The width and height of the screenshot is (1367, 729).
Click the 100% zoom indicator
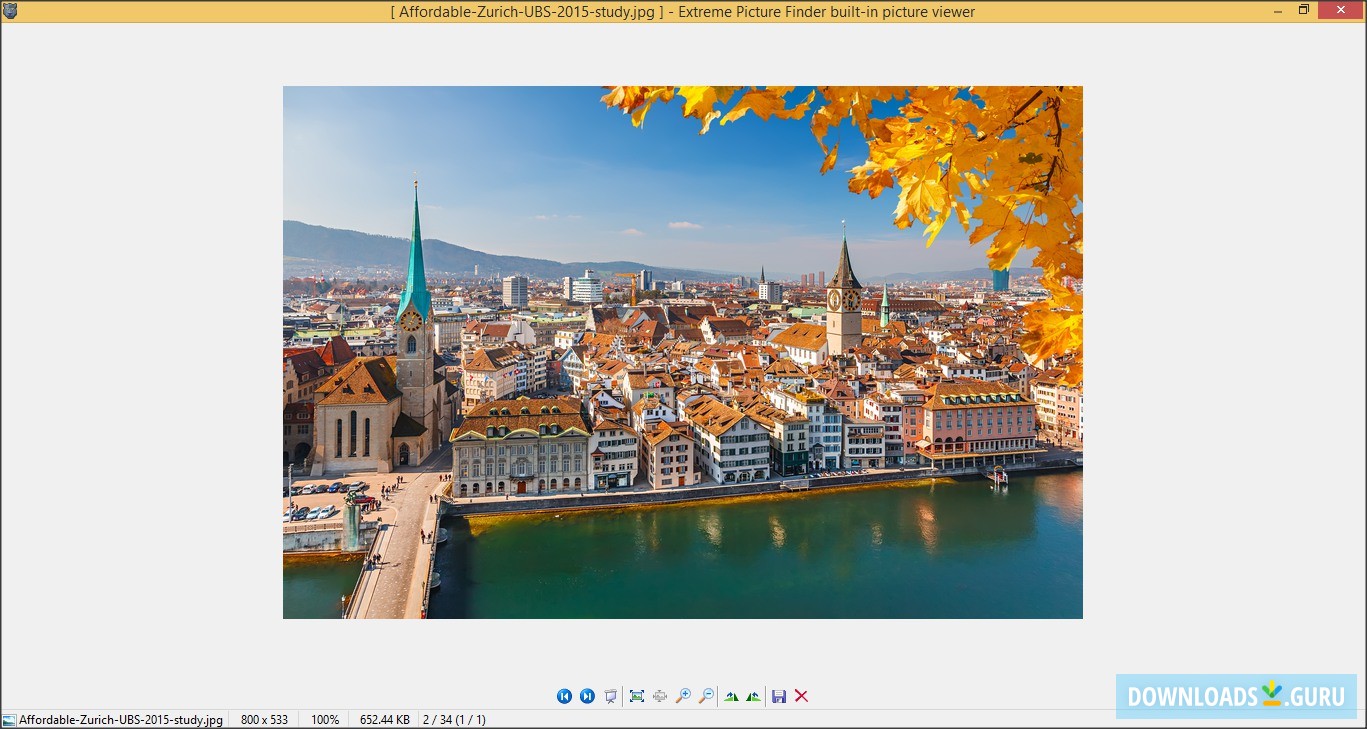324,719
